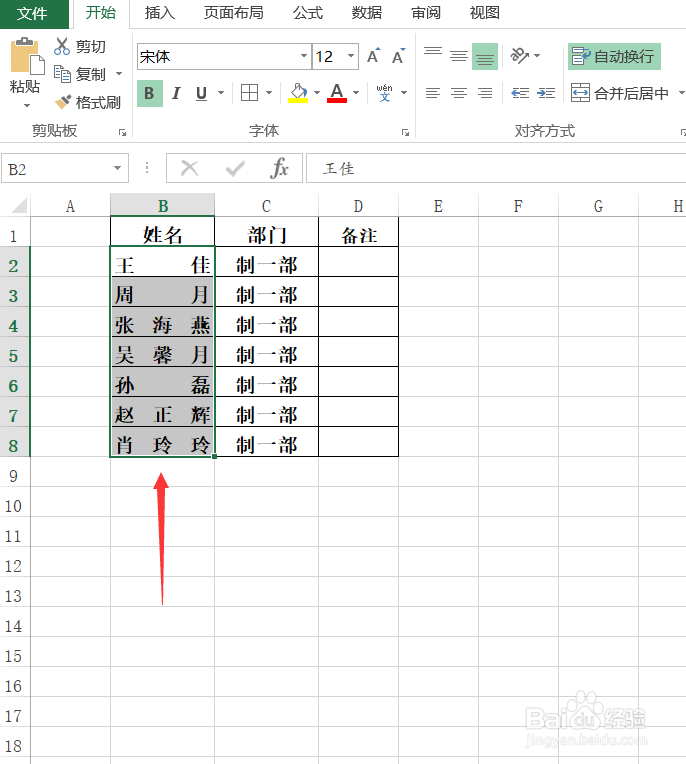Open font color palette dropdown arrow
The image size is (686, 764).
pos(356,93)
